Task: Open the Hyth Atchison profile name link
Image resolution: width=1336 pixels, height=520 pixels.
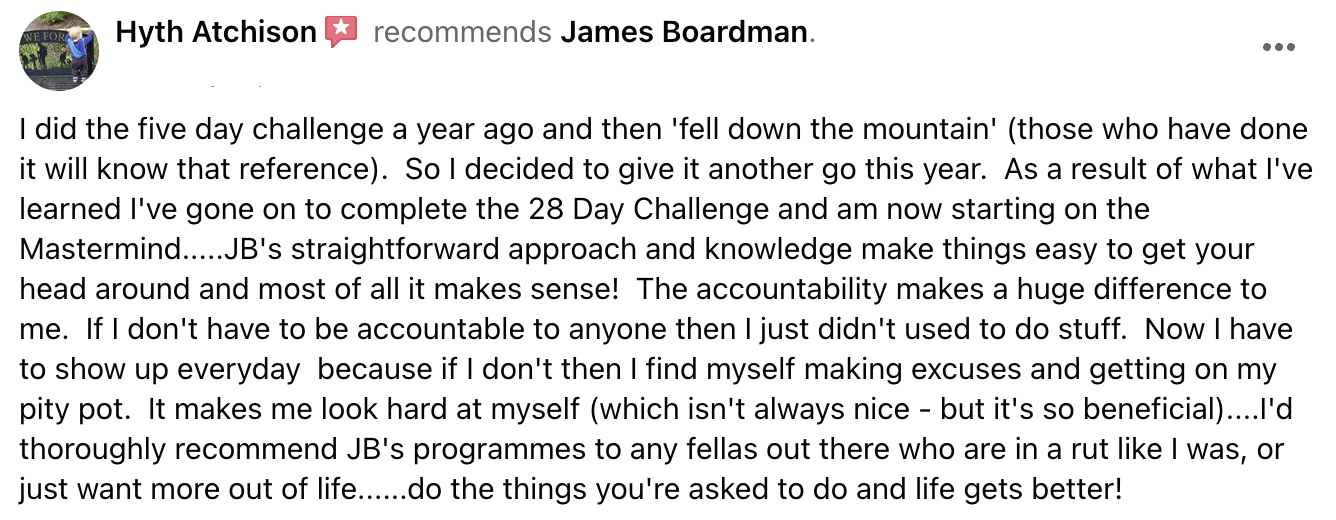Action: point(216,32)
